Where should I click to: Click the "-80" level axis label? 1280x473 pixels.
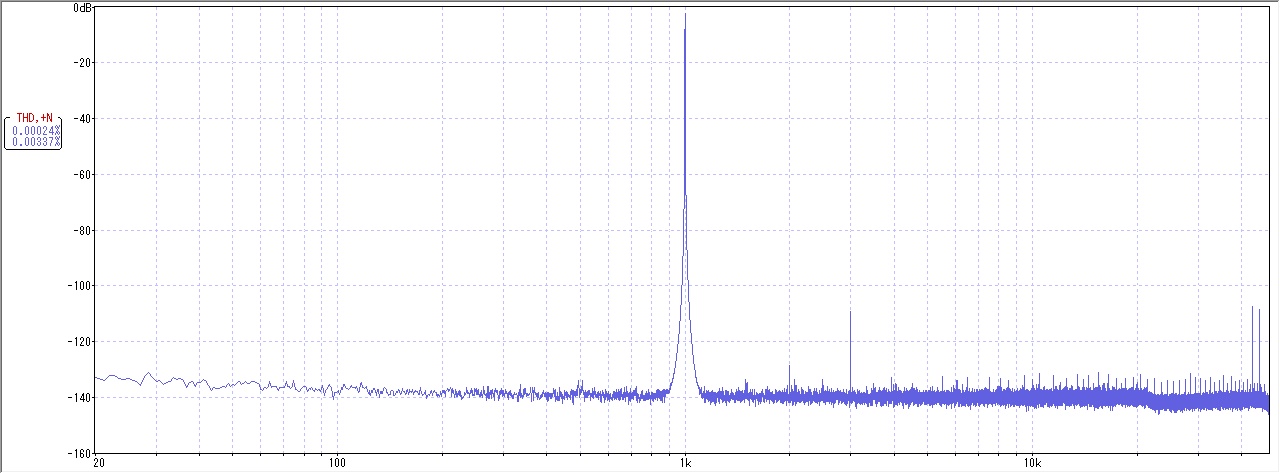coord(83,231)
